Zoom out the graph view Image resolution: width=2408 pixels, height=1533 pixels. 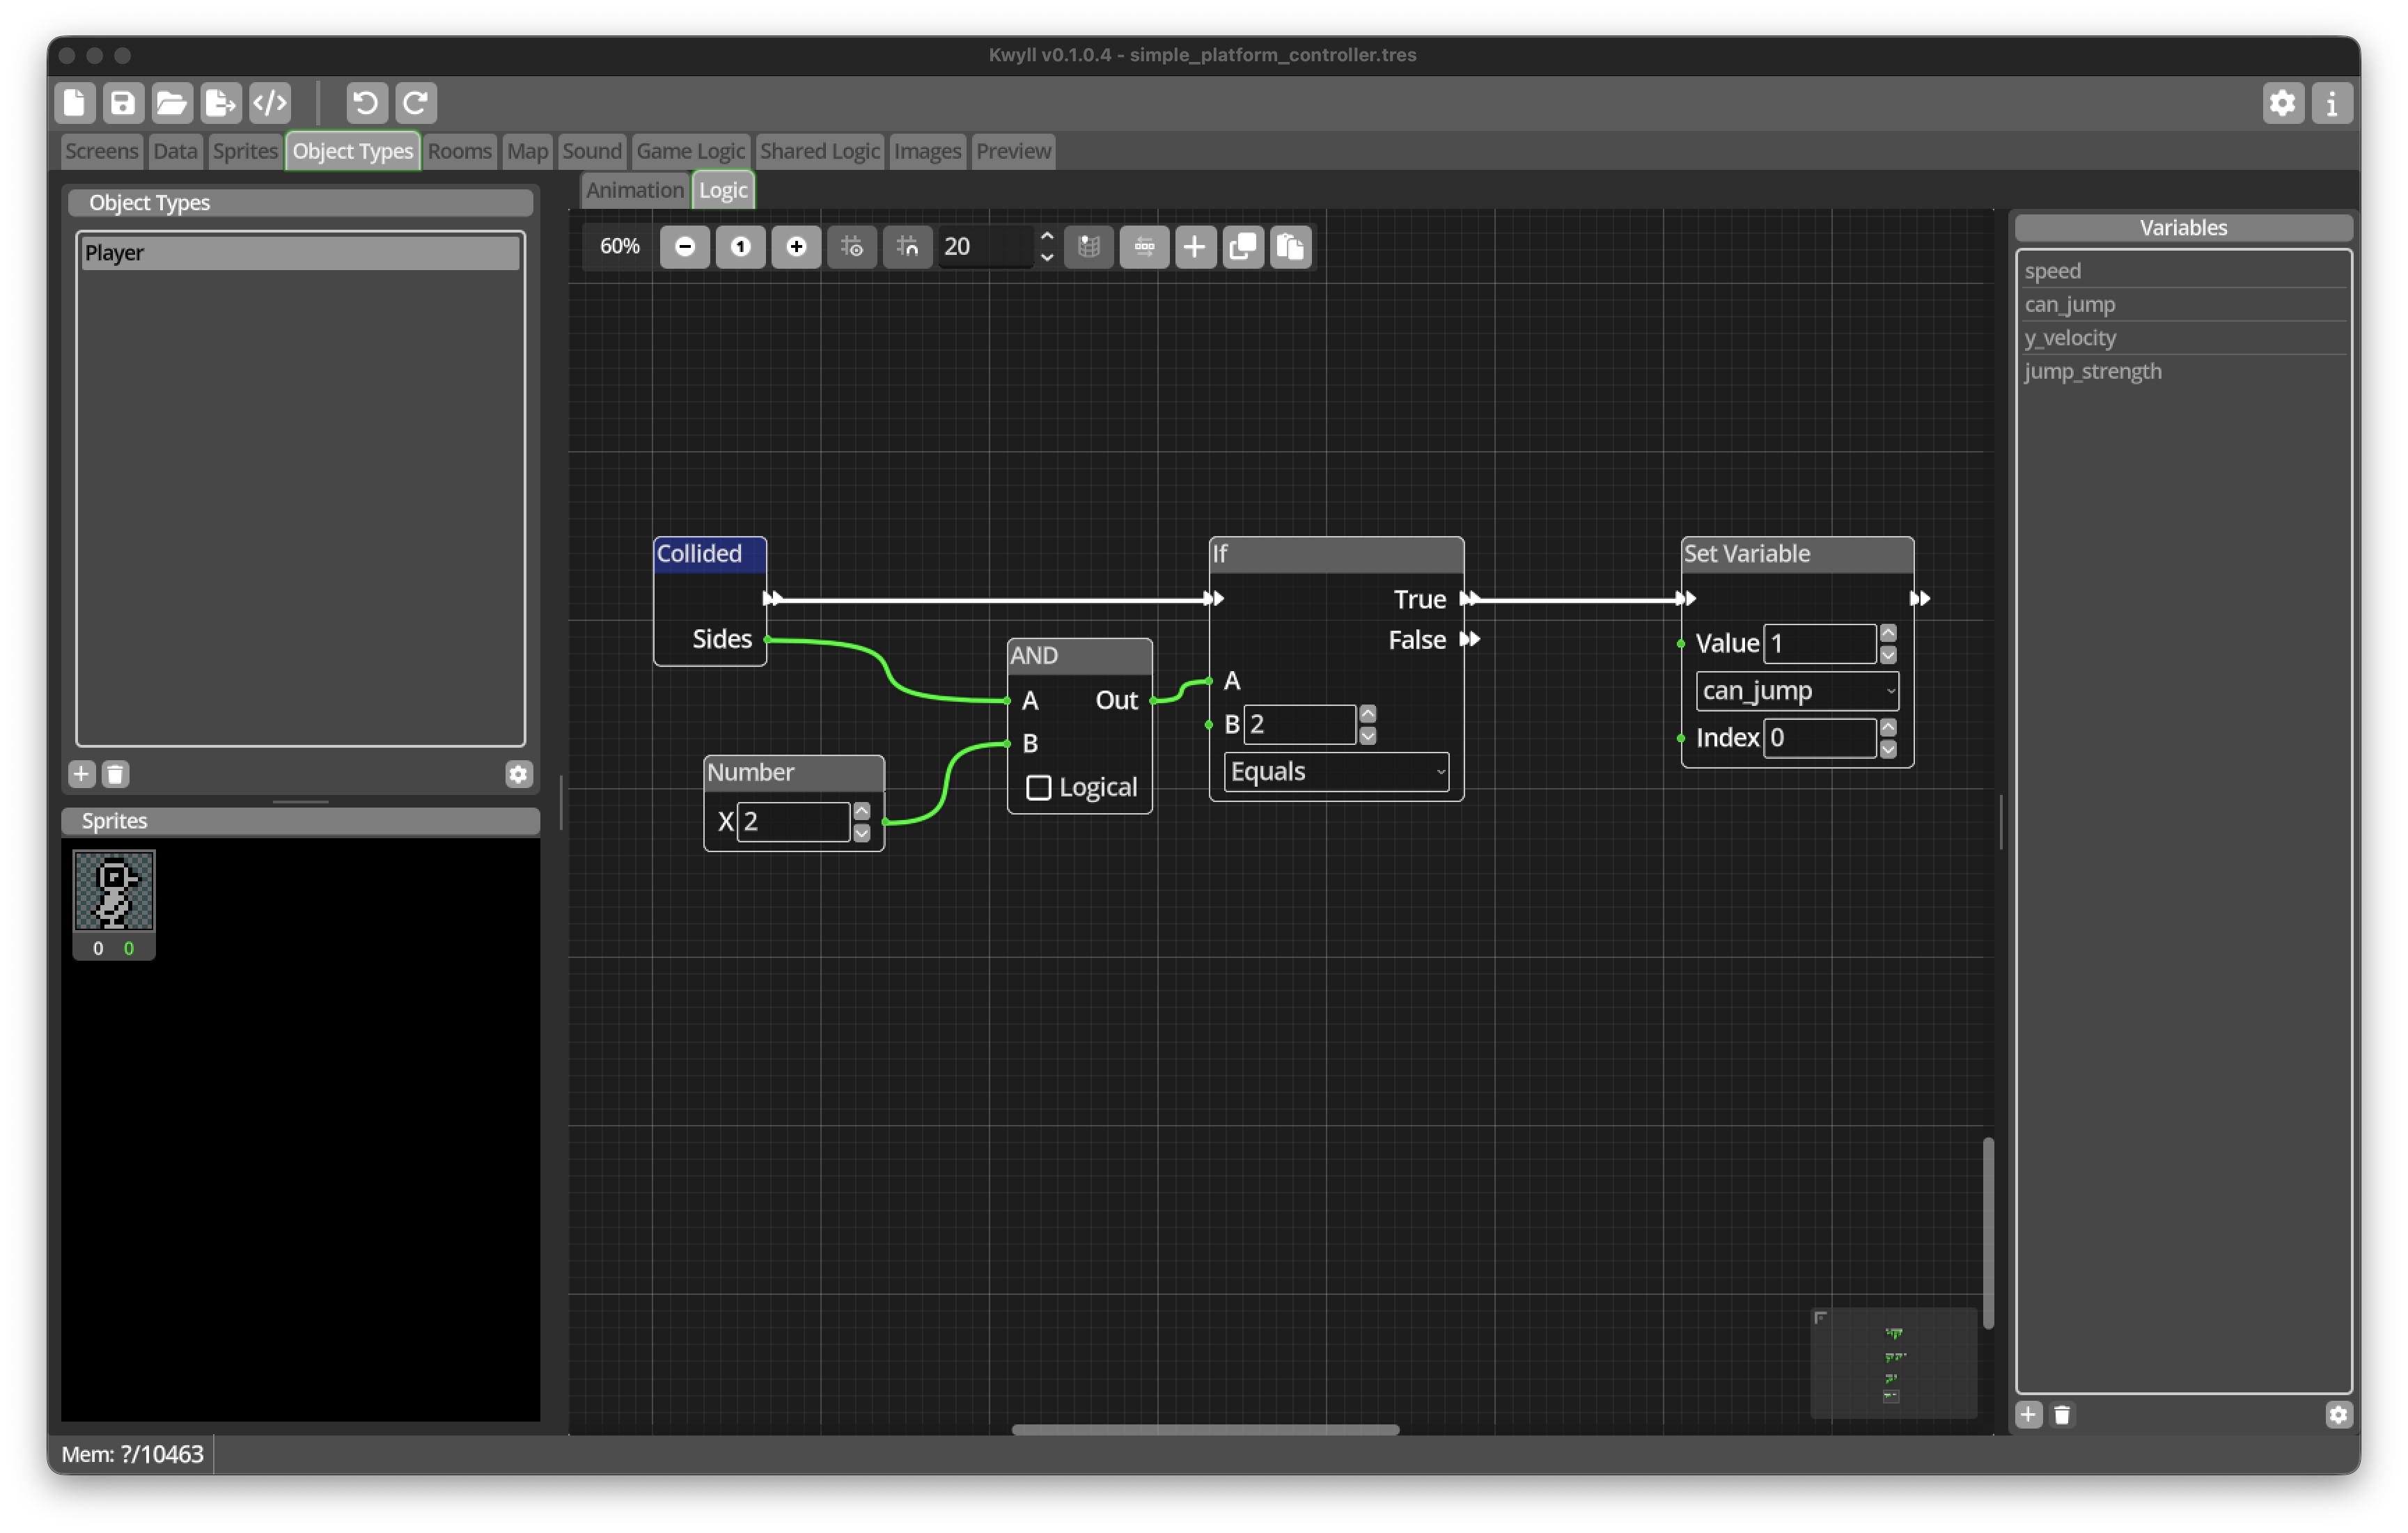tap(685, 246)
